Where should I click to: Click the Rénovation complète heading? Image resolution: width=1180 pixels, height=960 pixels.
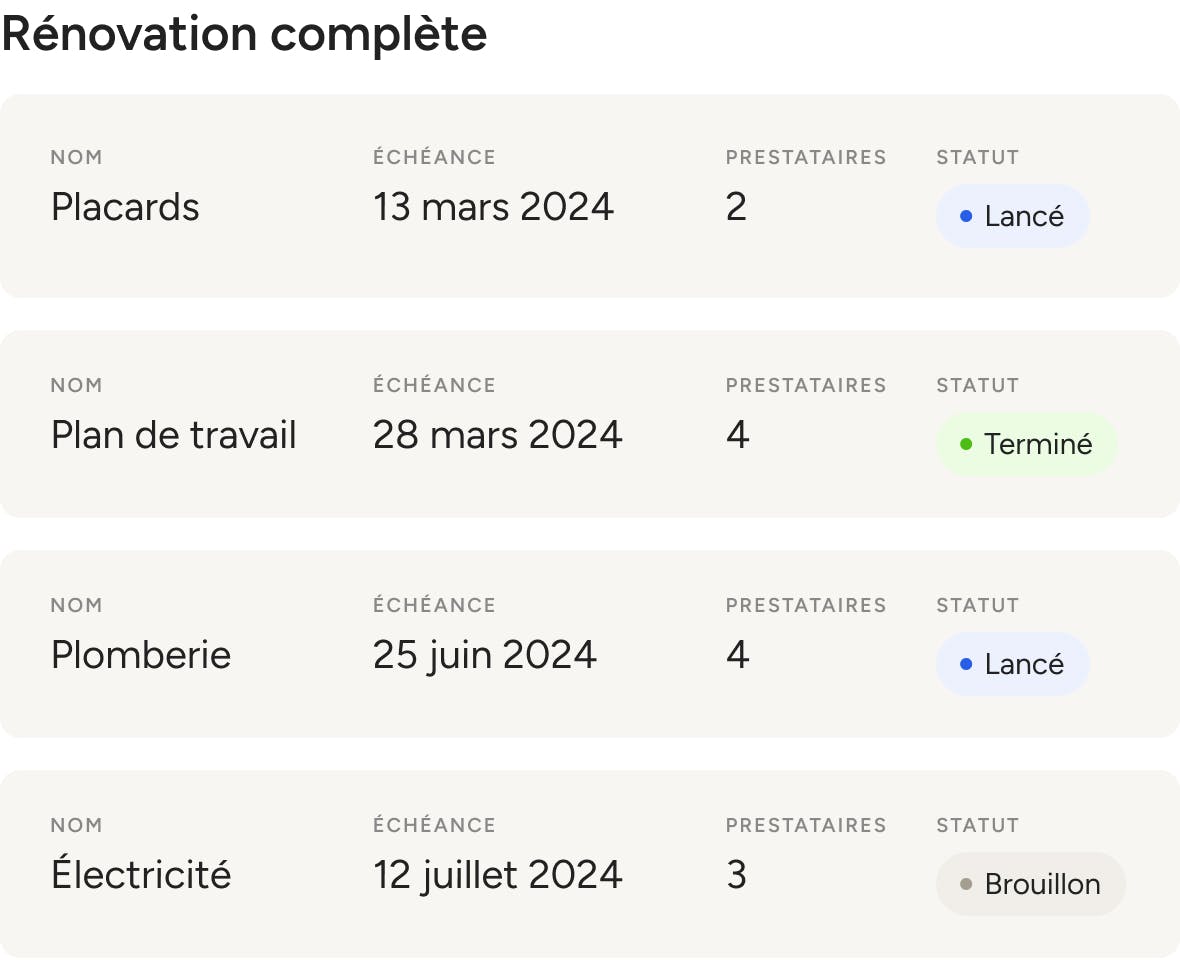tap(245, 34)
